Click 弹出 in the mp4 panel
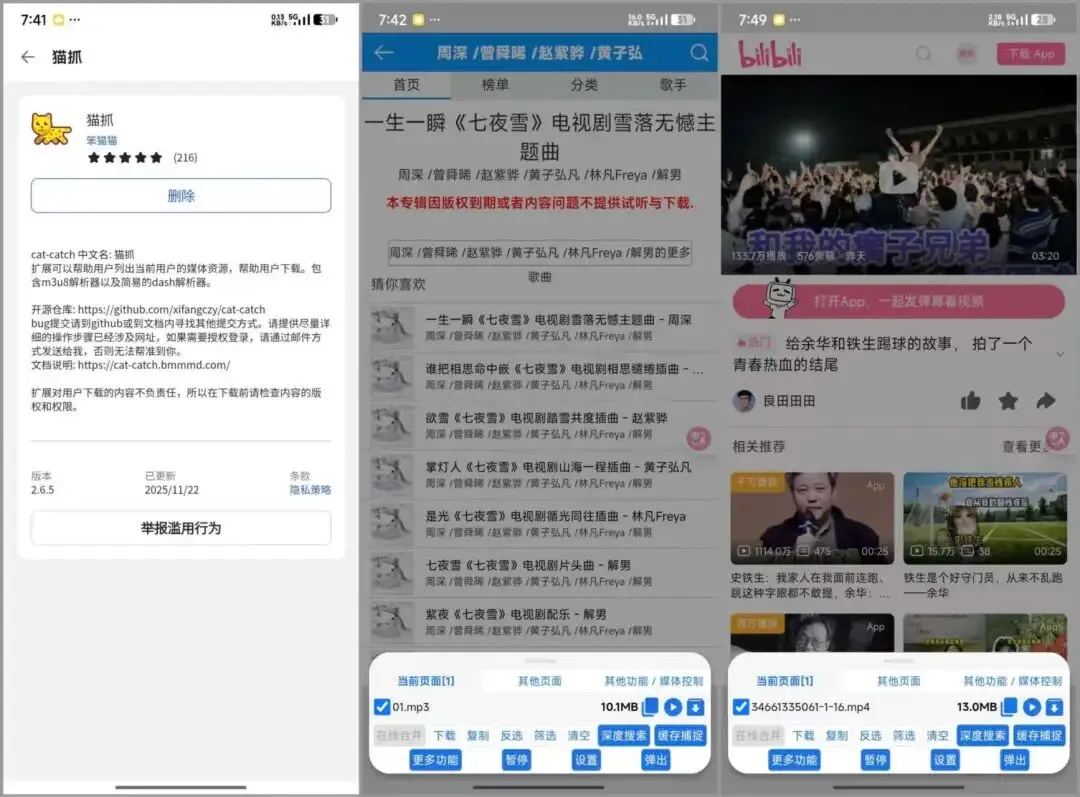1080x797 pixels. [1015, 760]
